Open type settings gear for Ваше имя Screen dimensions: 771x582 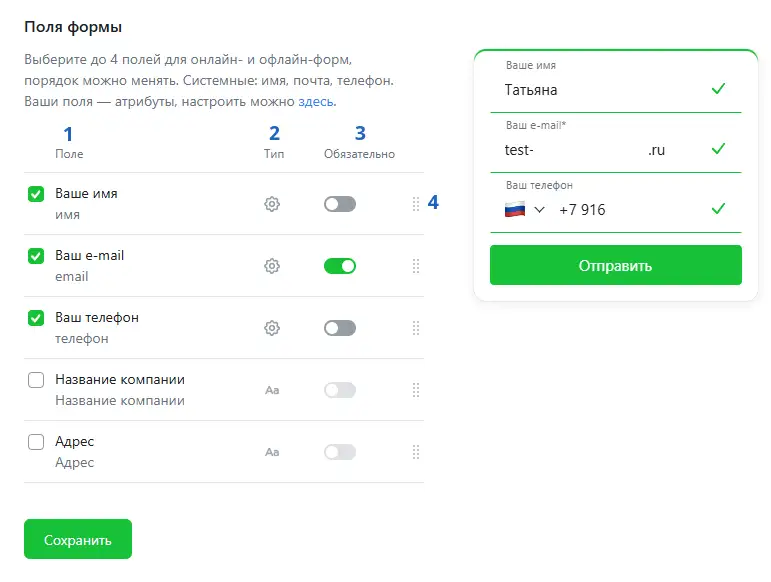pyautogui.click(x=272, y=204)
